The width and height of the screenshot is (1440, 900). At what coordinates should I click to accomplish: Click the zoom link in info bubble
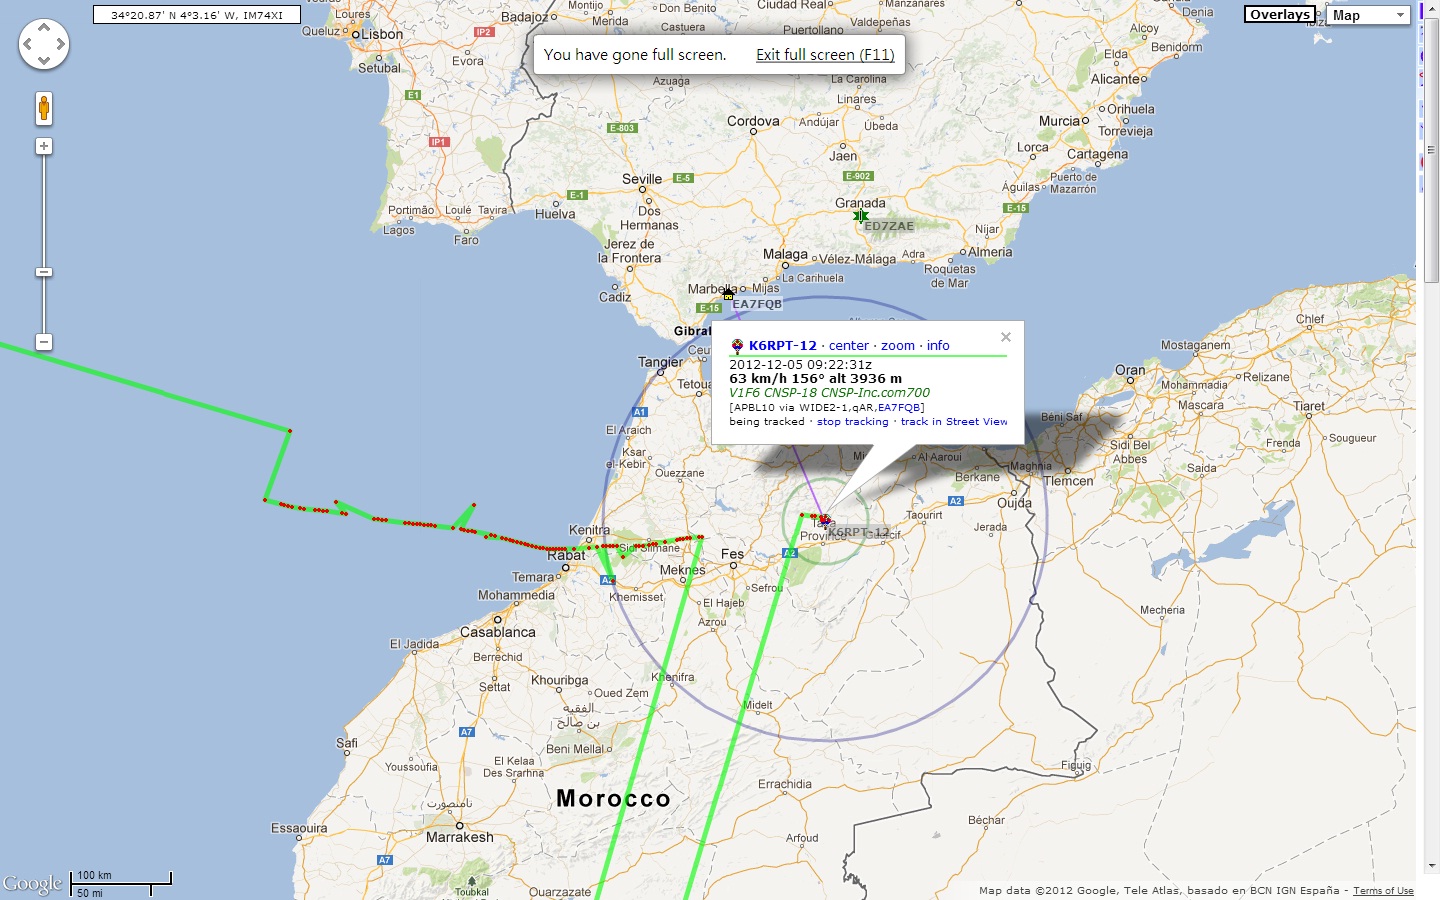pyautogui.click(x=898, y=346)
